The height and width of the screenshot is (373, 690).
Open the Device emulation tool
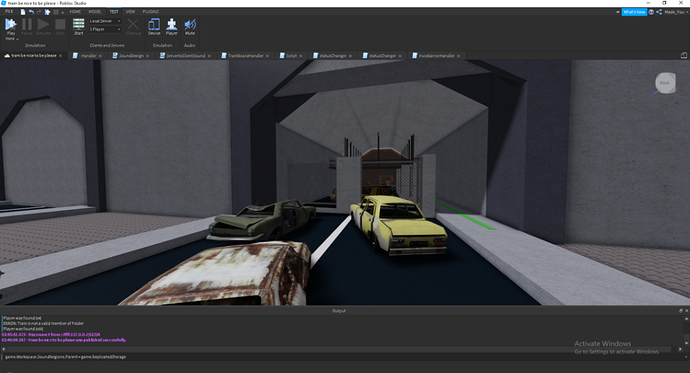pos(154,27)
